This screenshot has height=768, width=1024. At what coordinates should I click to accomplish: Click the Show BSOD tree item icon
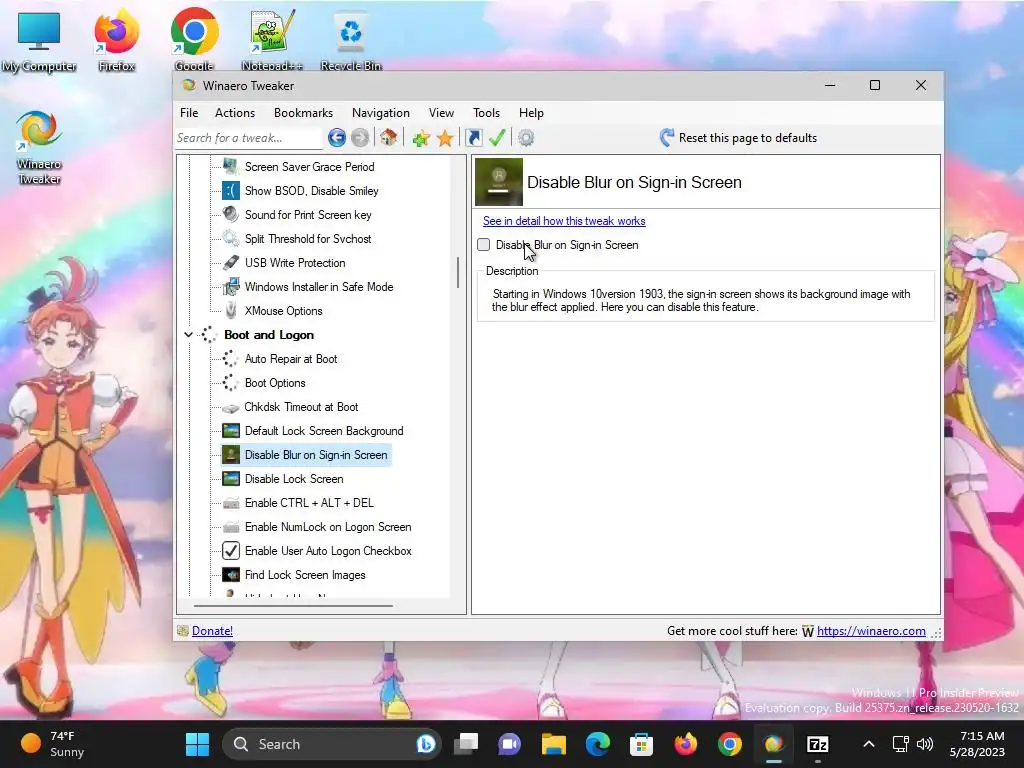point(231,191)
